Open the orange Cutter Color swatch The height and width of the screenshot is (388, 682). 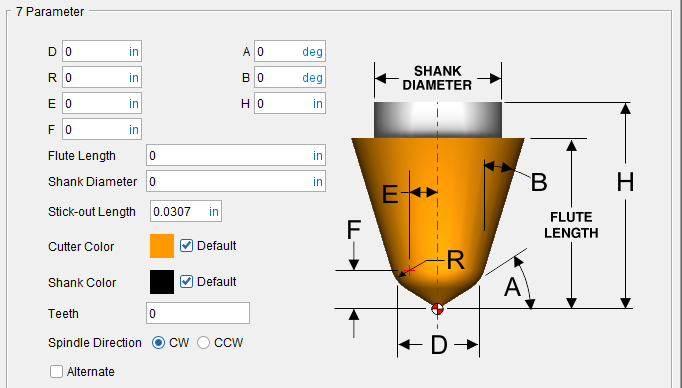point(162,246)
